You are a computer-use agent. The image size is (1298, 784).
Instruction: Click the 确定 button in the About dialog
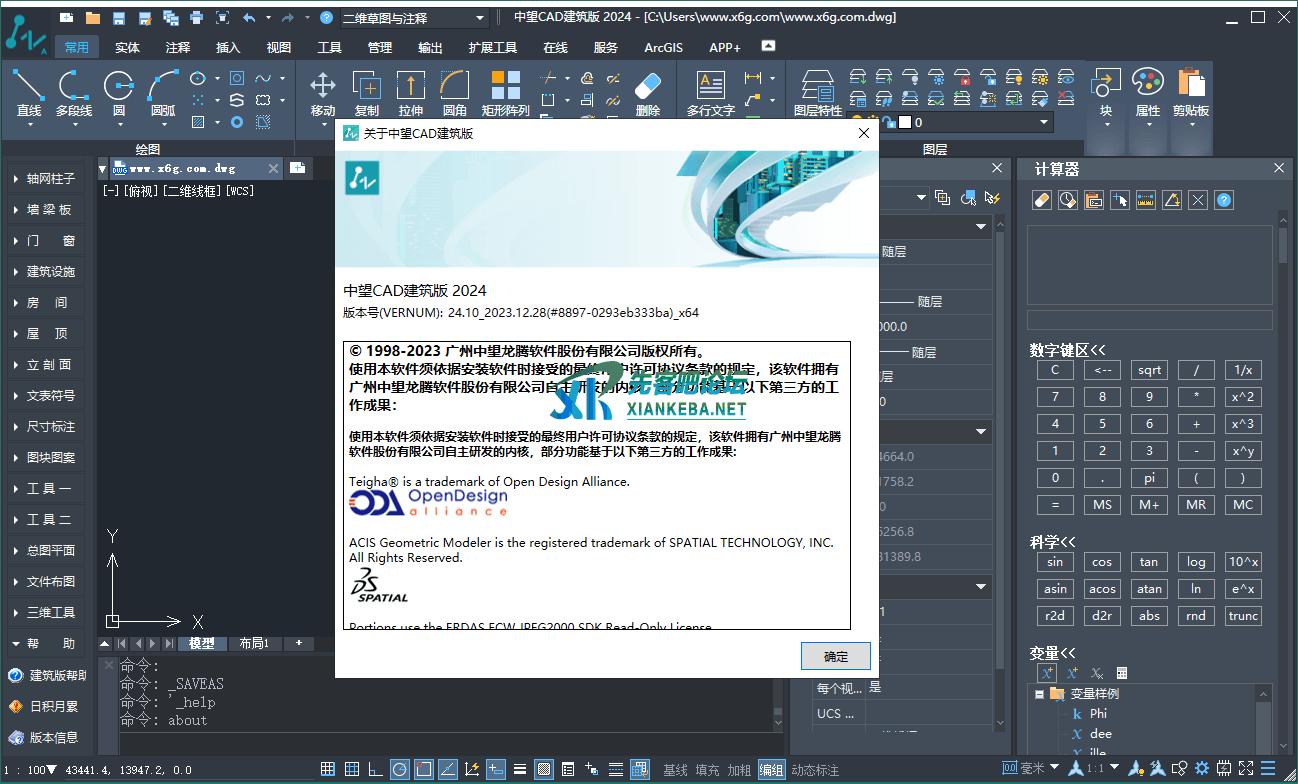point(835,656)
